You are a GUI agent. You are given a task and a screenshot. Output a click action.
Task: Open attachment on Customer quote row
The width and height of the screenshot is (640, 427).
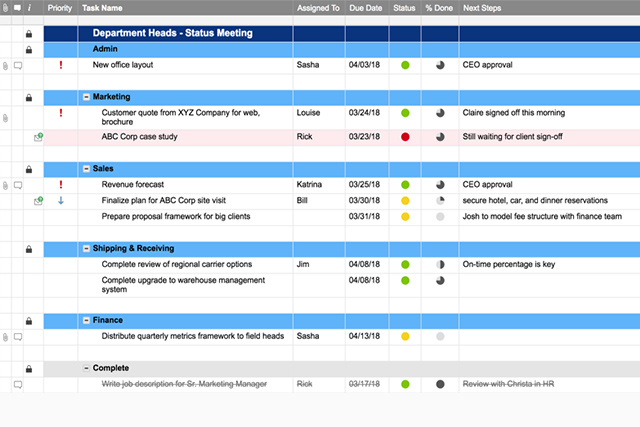click(x=5, y=118)
